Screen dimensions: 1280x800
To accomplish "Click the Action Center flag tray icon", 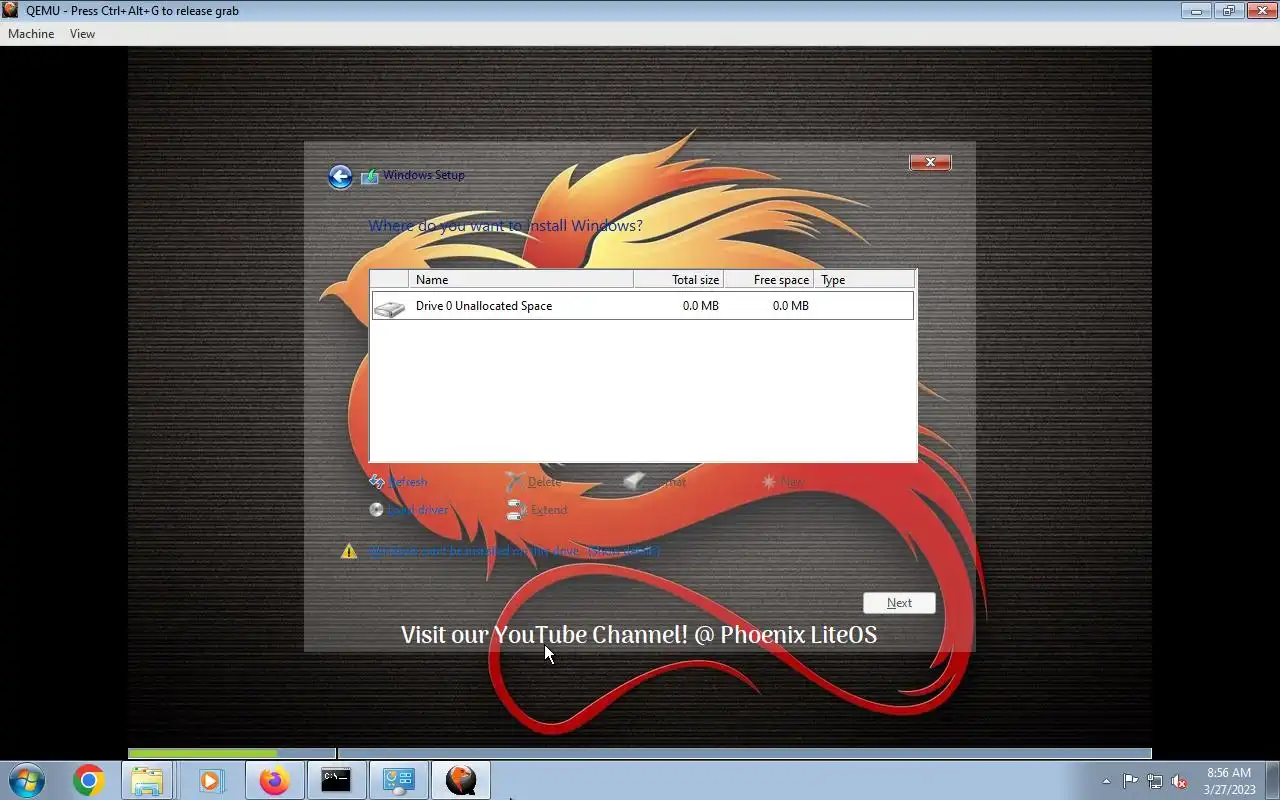I will point(1130,781).
